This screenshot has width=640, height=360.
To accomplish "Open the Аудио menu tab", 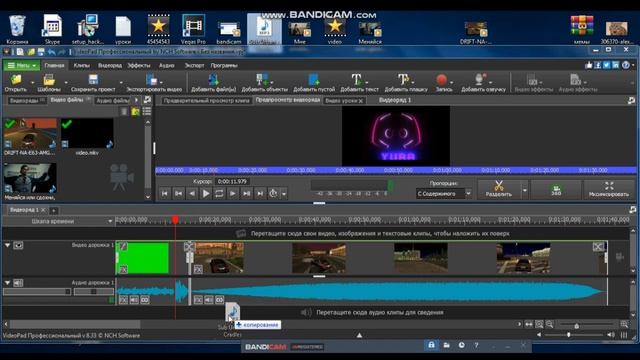I will coord(167,65).
